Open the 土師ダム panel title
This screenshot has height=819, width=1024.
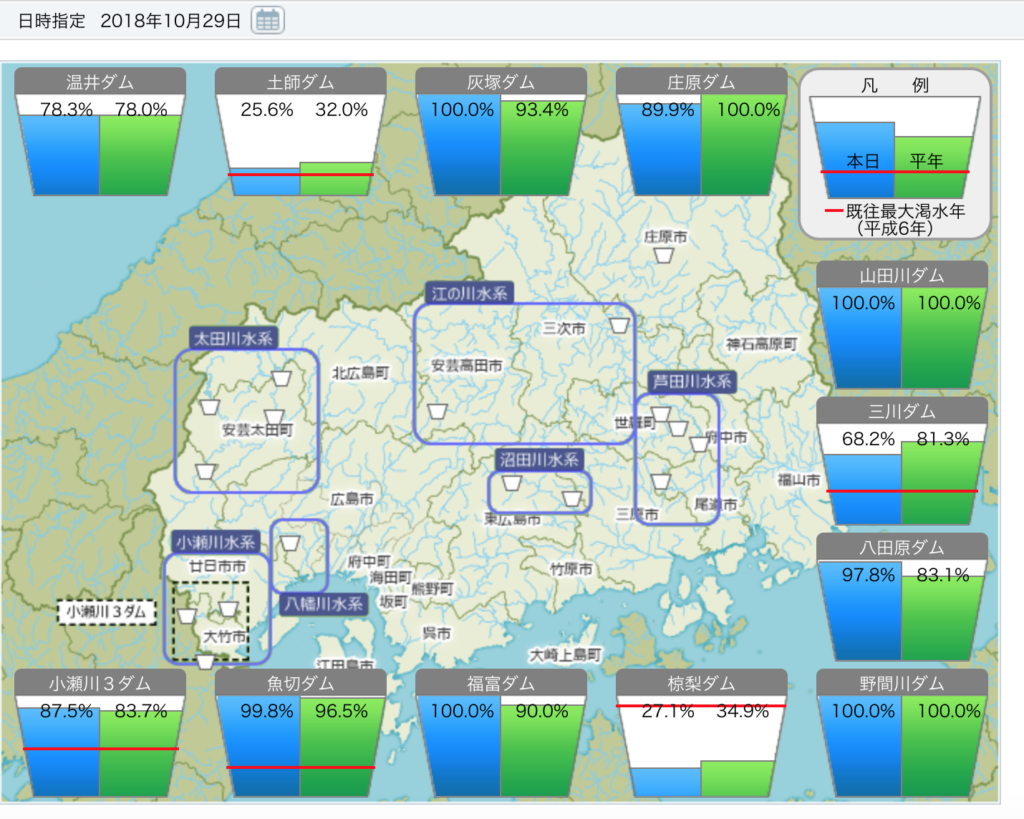(x=300, y=82)
